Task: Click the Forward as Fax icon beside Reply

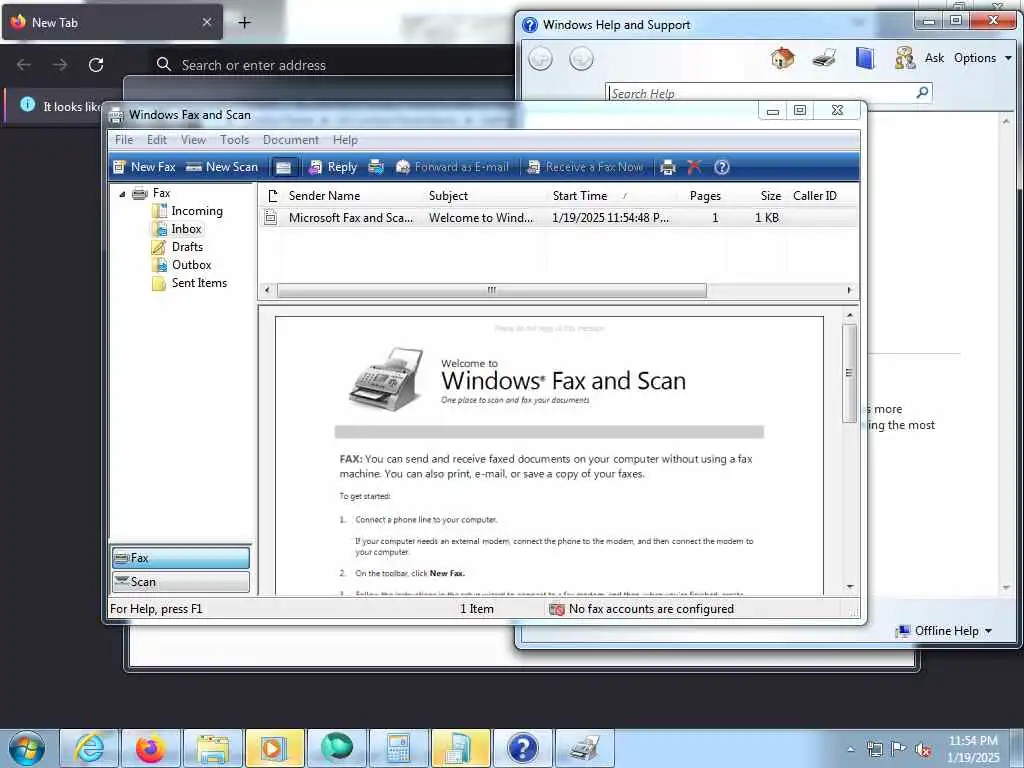Action: point(376,167)
